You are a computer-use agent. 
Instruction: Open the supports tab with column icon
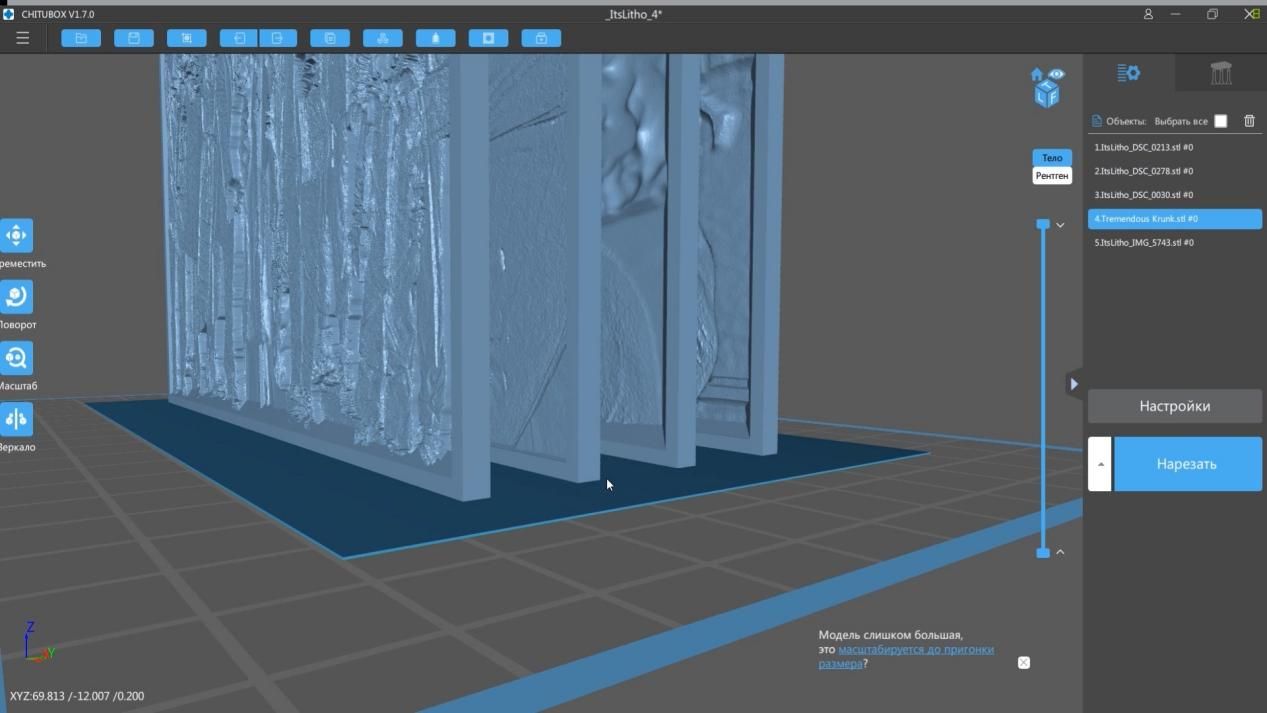click(x=1220, y=73)
